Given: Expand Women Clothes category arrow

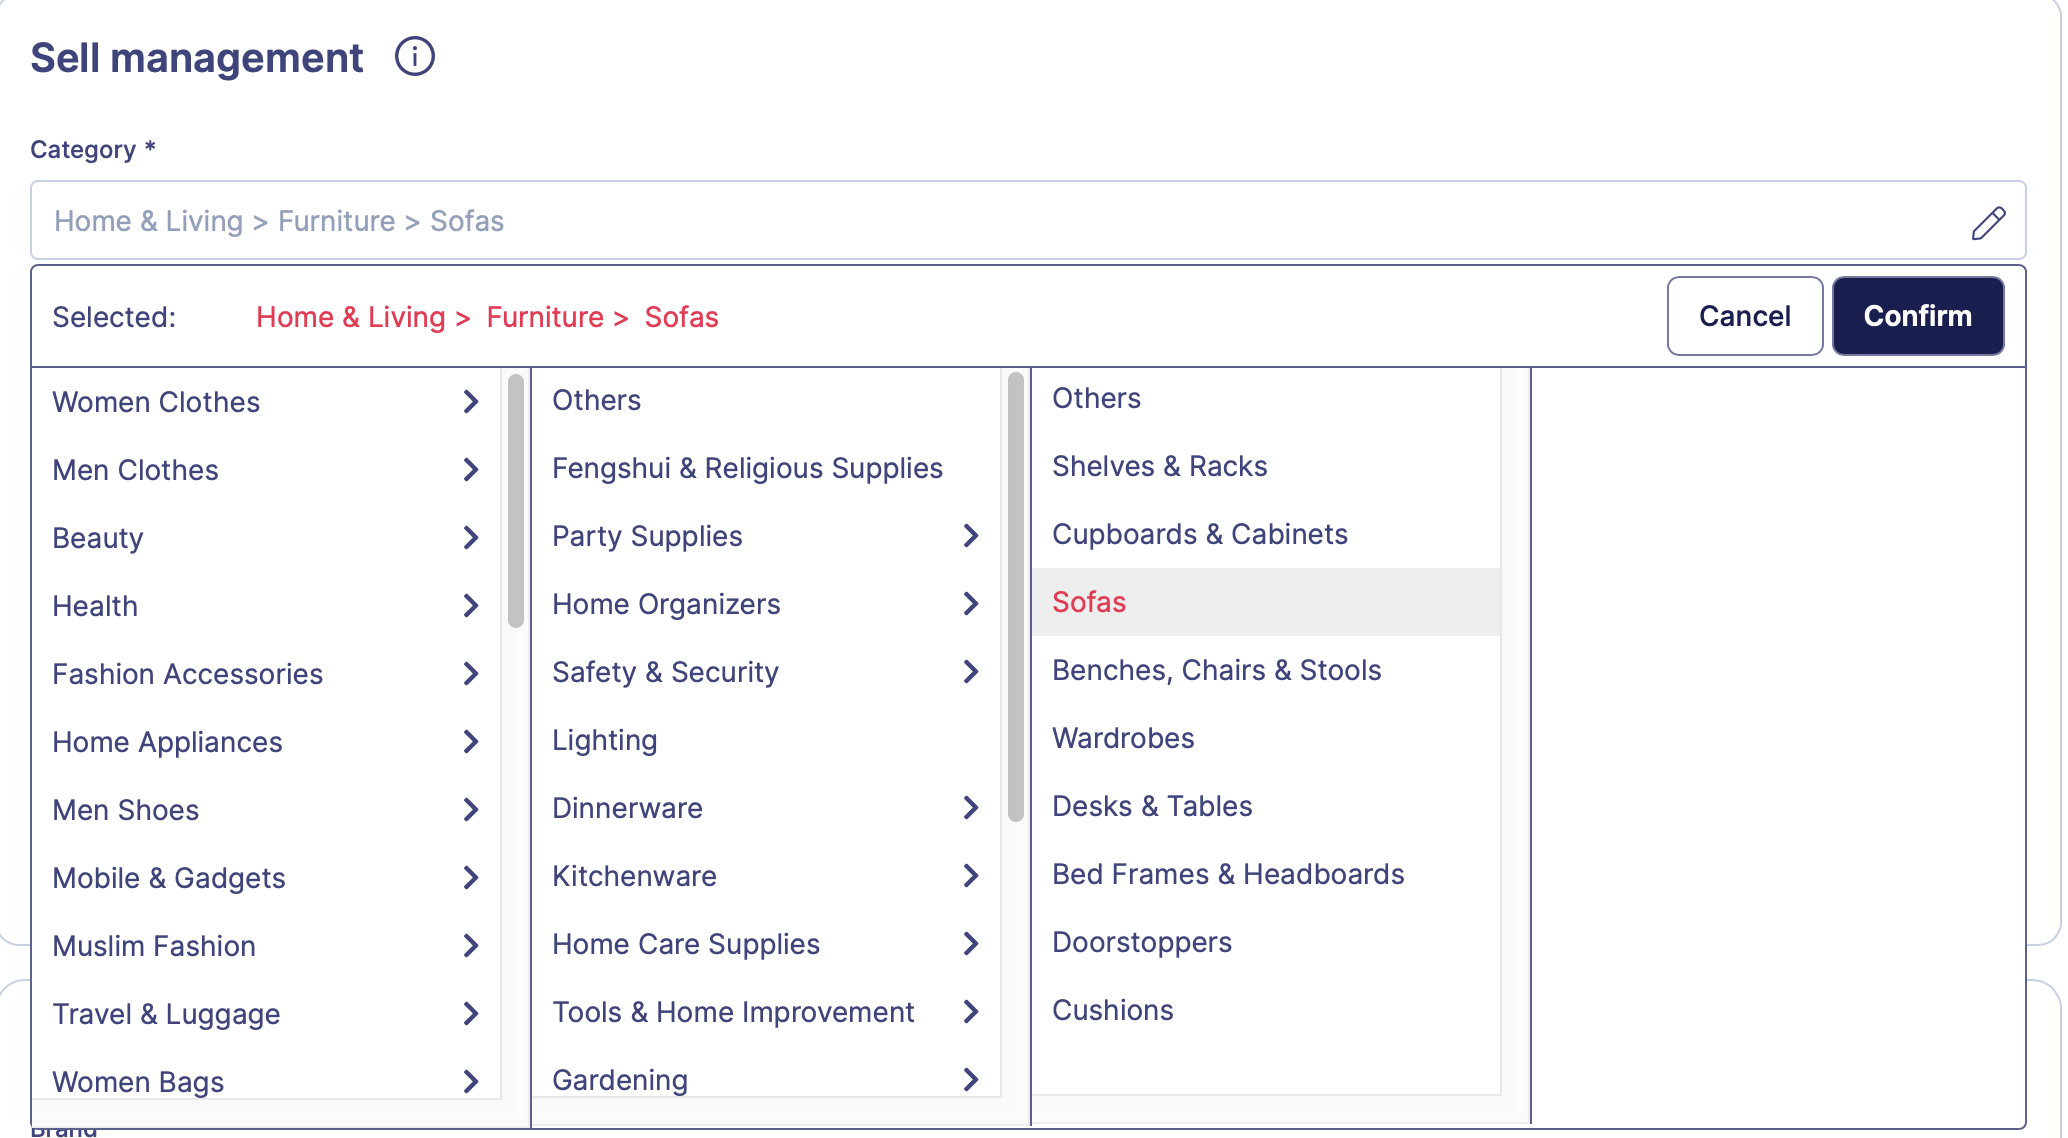Looking at the screenshot, I should tap(471, 402).
